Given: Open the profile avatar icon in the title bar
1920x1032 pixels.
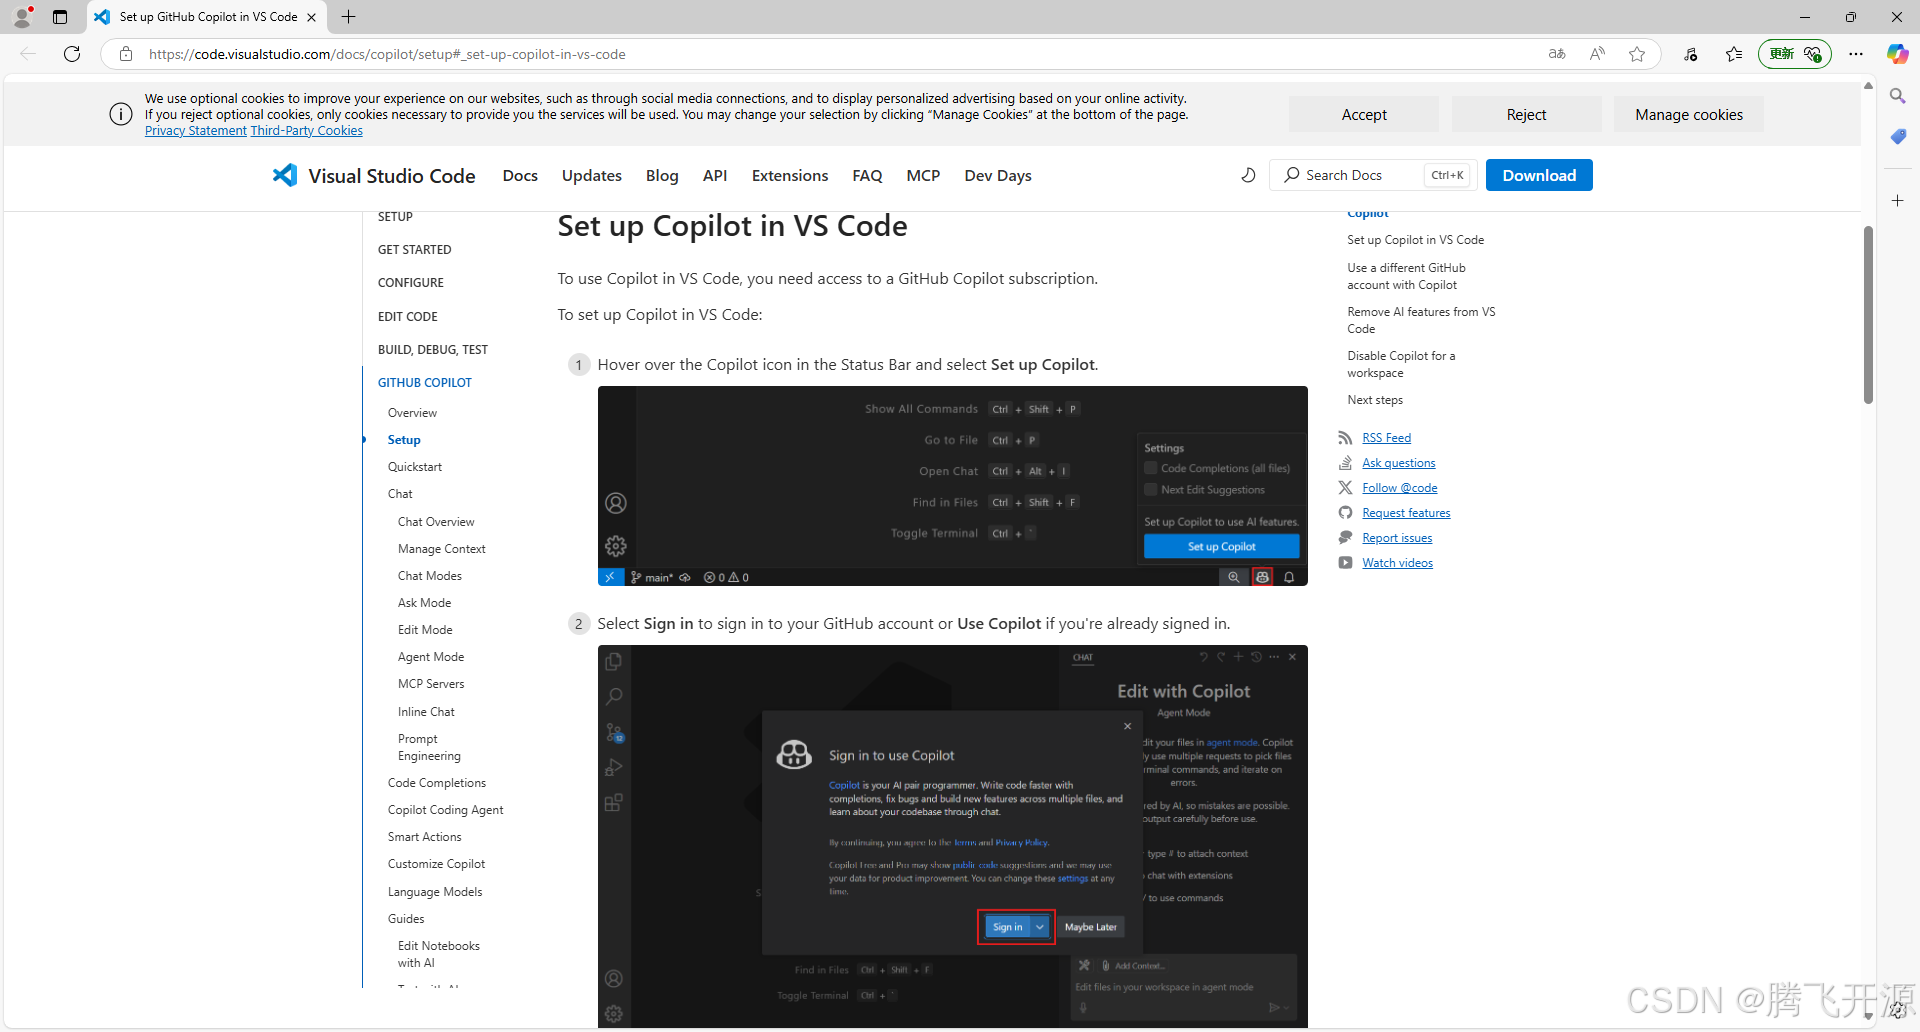Looking at the screenshot, I should pyautogui.click(x=22, y=17).
